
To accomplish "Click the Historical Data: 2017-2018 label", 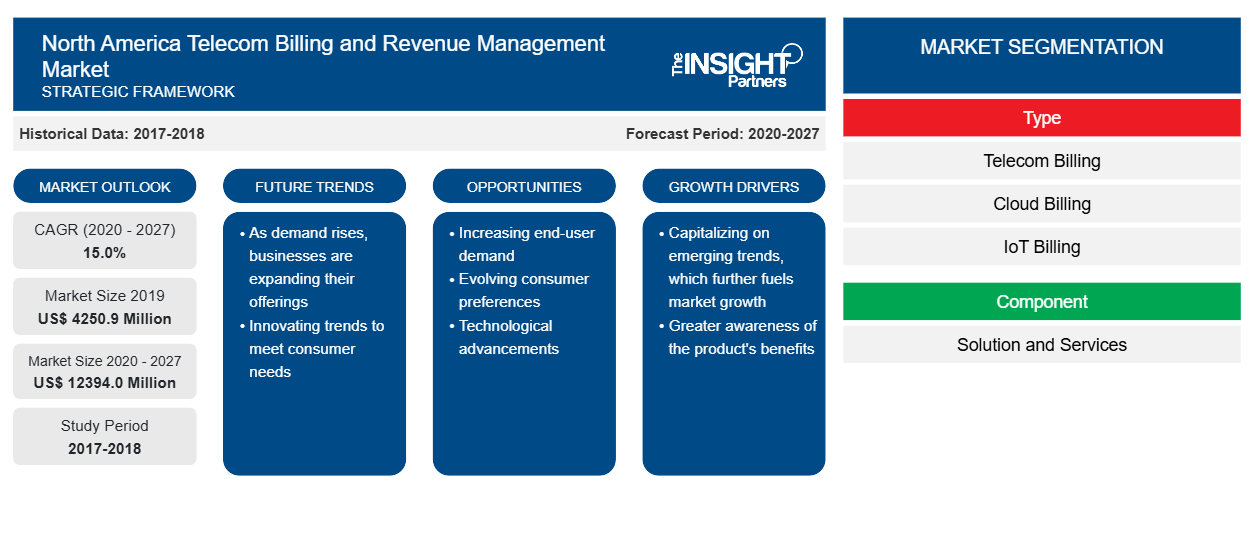I will [112, 134].
